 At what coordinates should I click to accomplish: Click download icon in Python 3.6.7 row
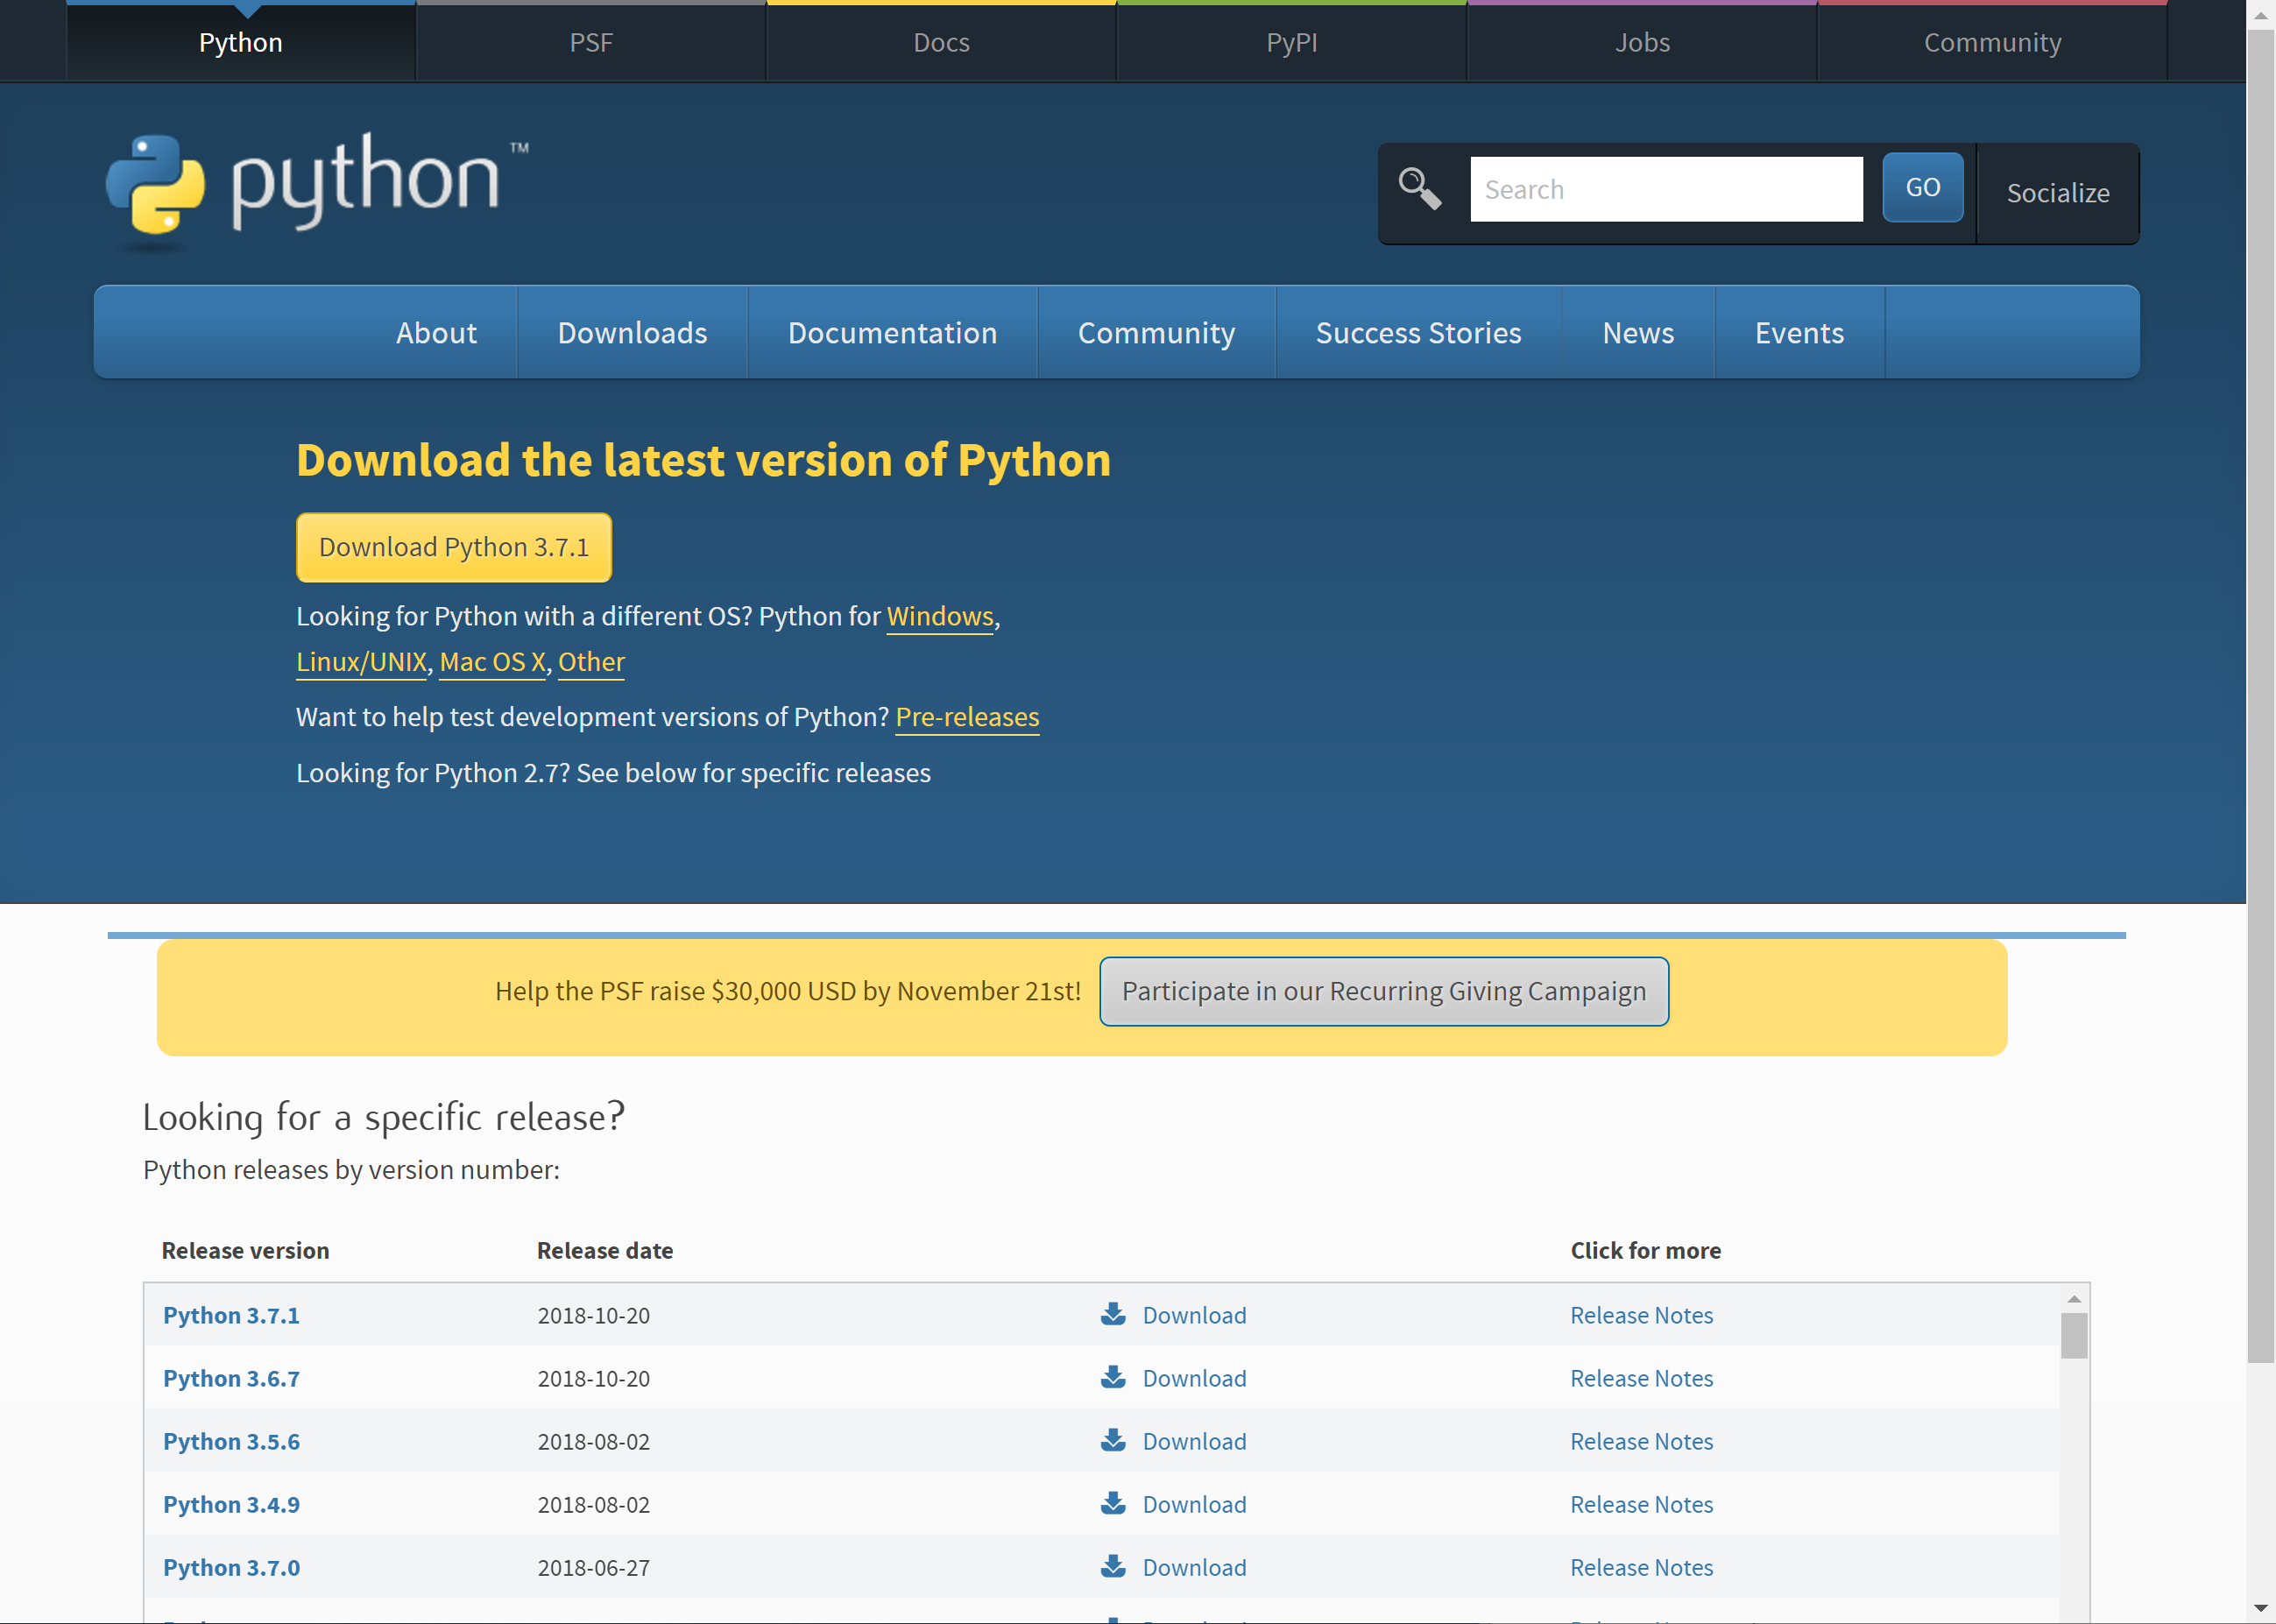tap(1113, 1377)
